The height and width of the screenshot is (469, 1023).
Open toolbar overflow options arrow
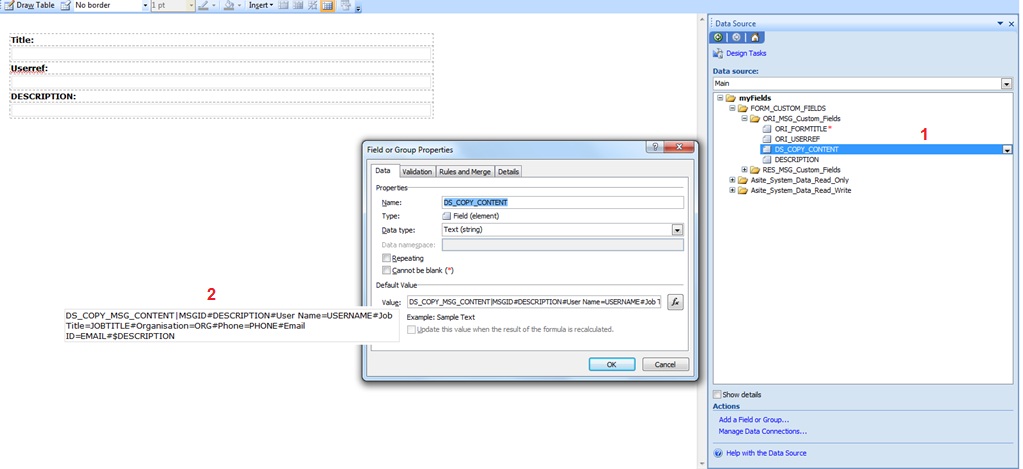359,7
